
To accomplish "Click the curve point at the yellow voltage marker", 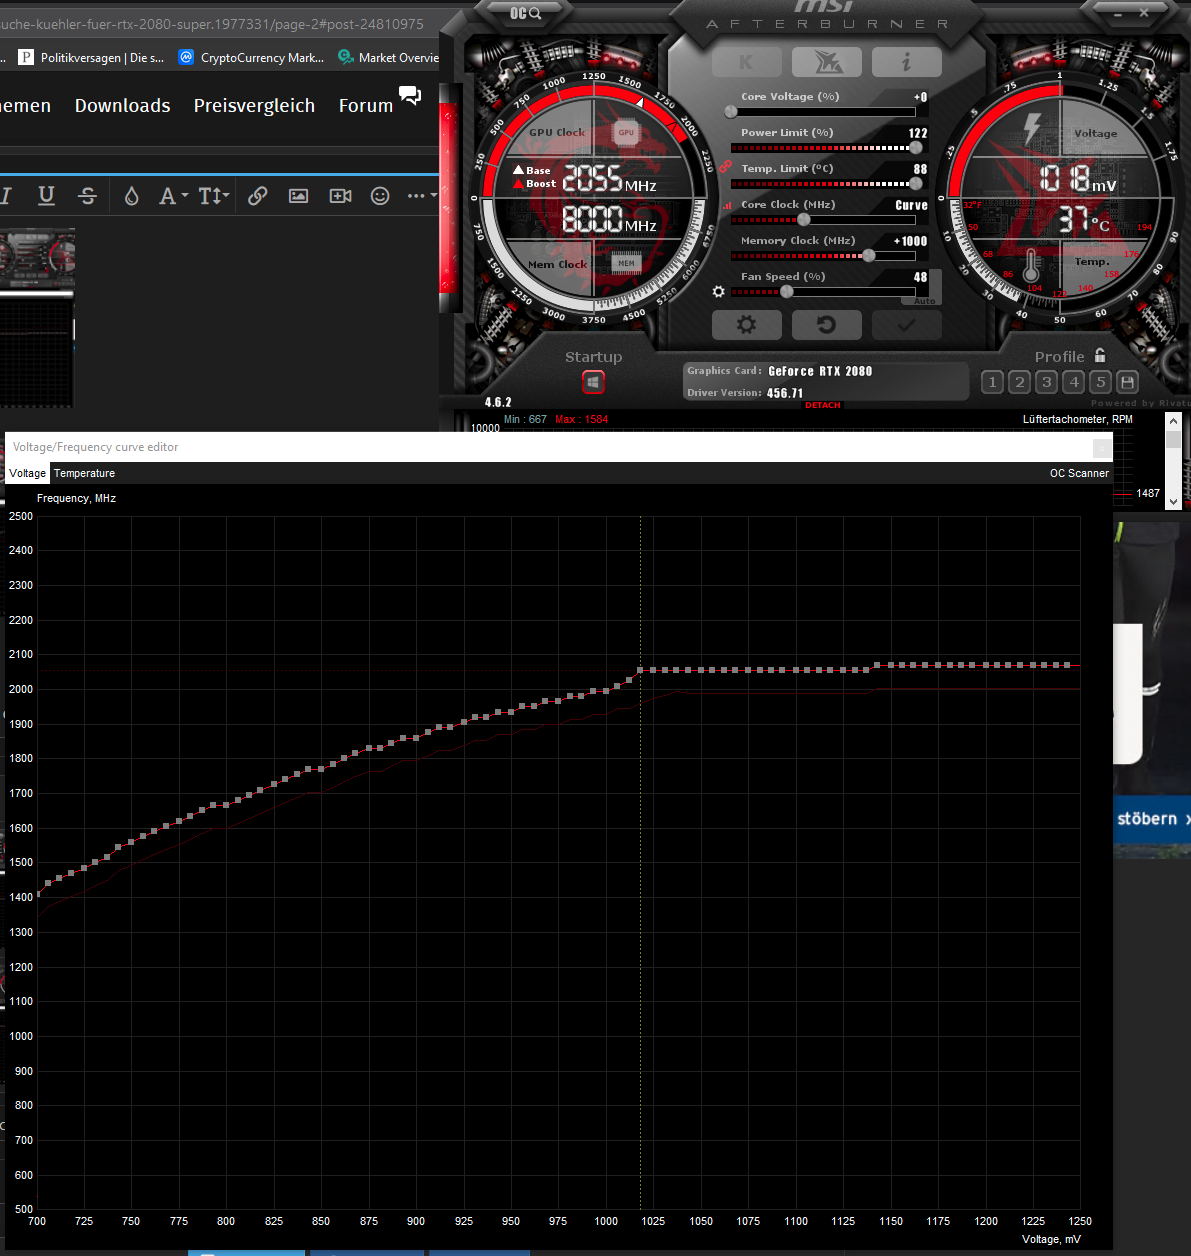I will coord(641,670).
